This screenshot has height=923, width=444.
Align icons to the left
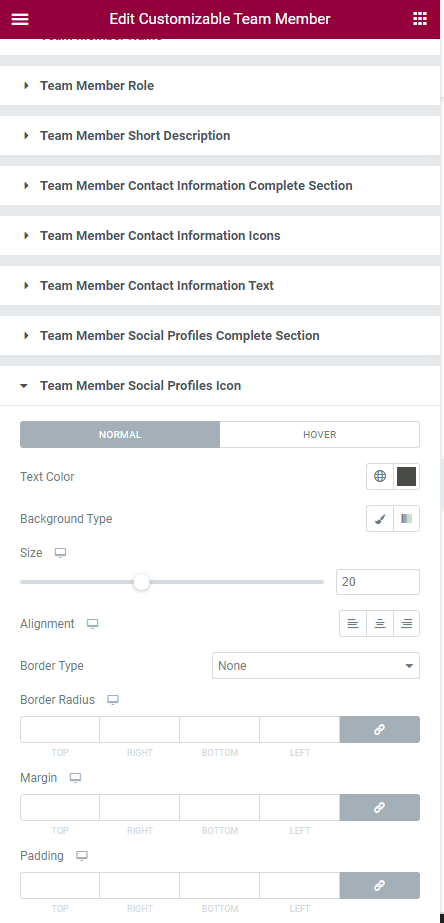pos(353,623)
